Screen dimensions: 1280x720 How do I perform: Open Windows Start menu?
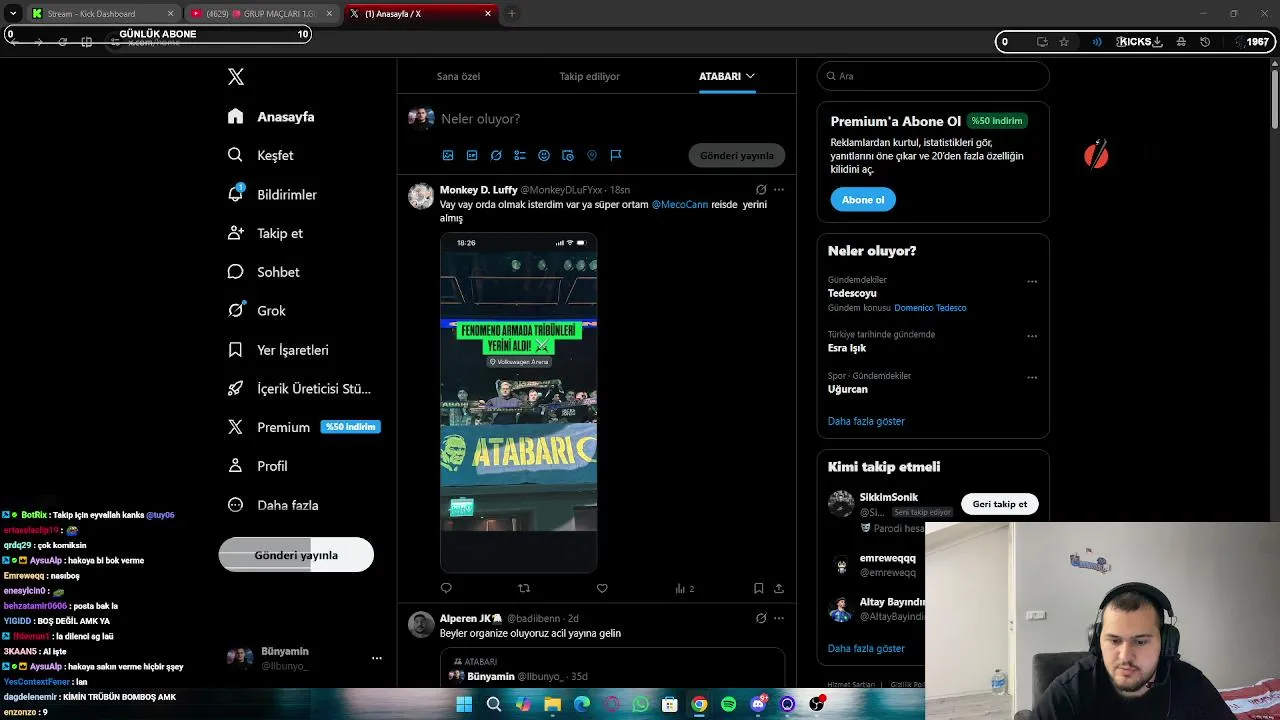click(x=464, y=704)
